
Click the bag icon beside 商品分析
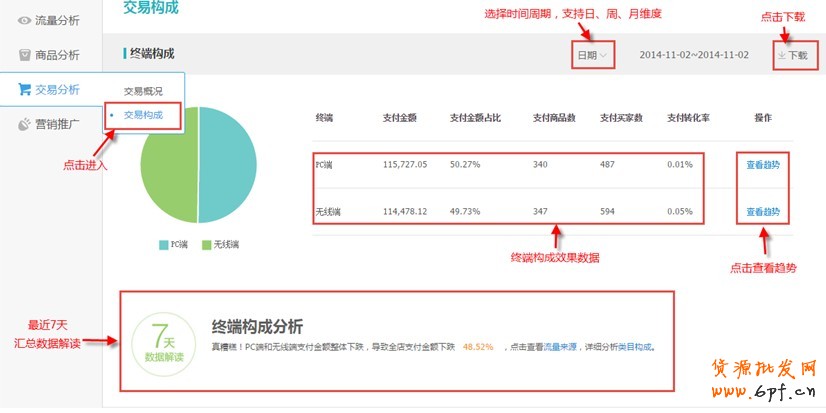pos(25,55)
